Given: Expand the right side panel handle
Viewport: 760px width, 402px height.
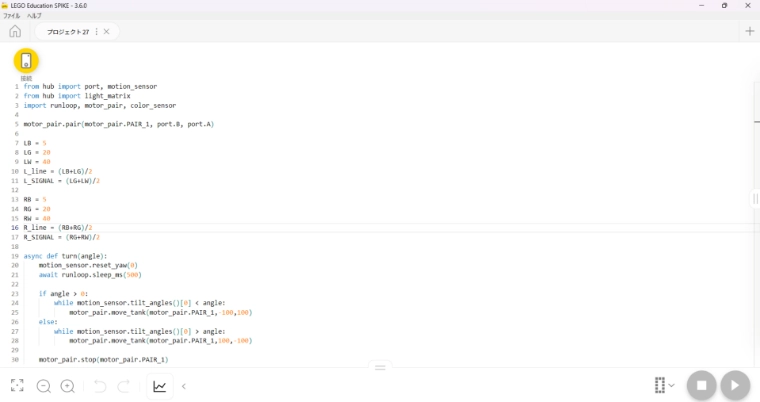Looking at the screenshot, I should pyautogui.click(x=755, y=199).
